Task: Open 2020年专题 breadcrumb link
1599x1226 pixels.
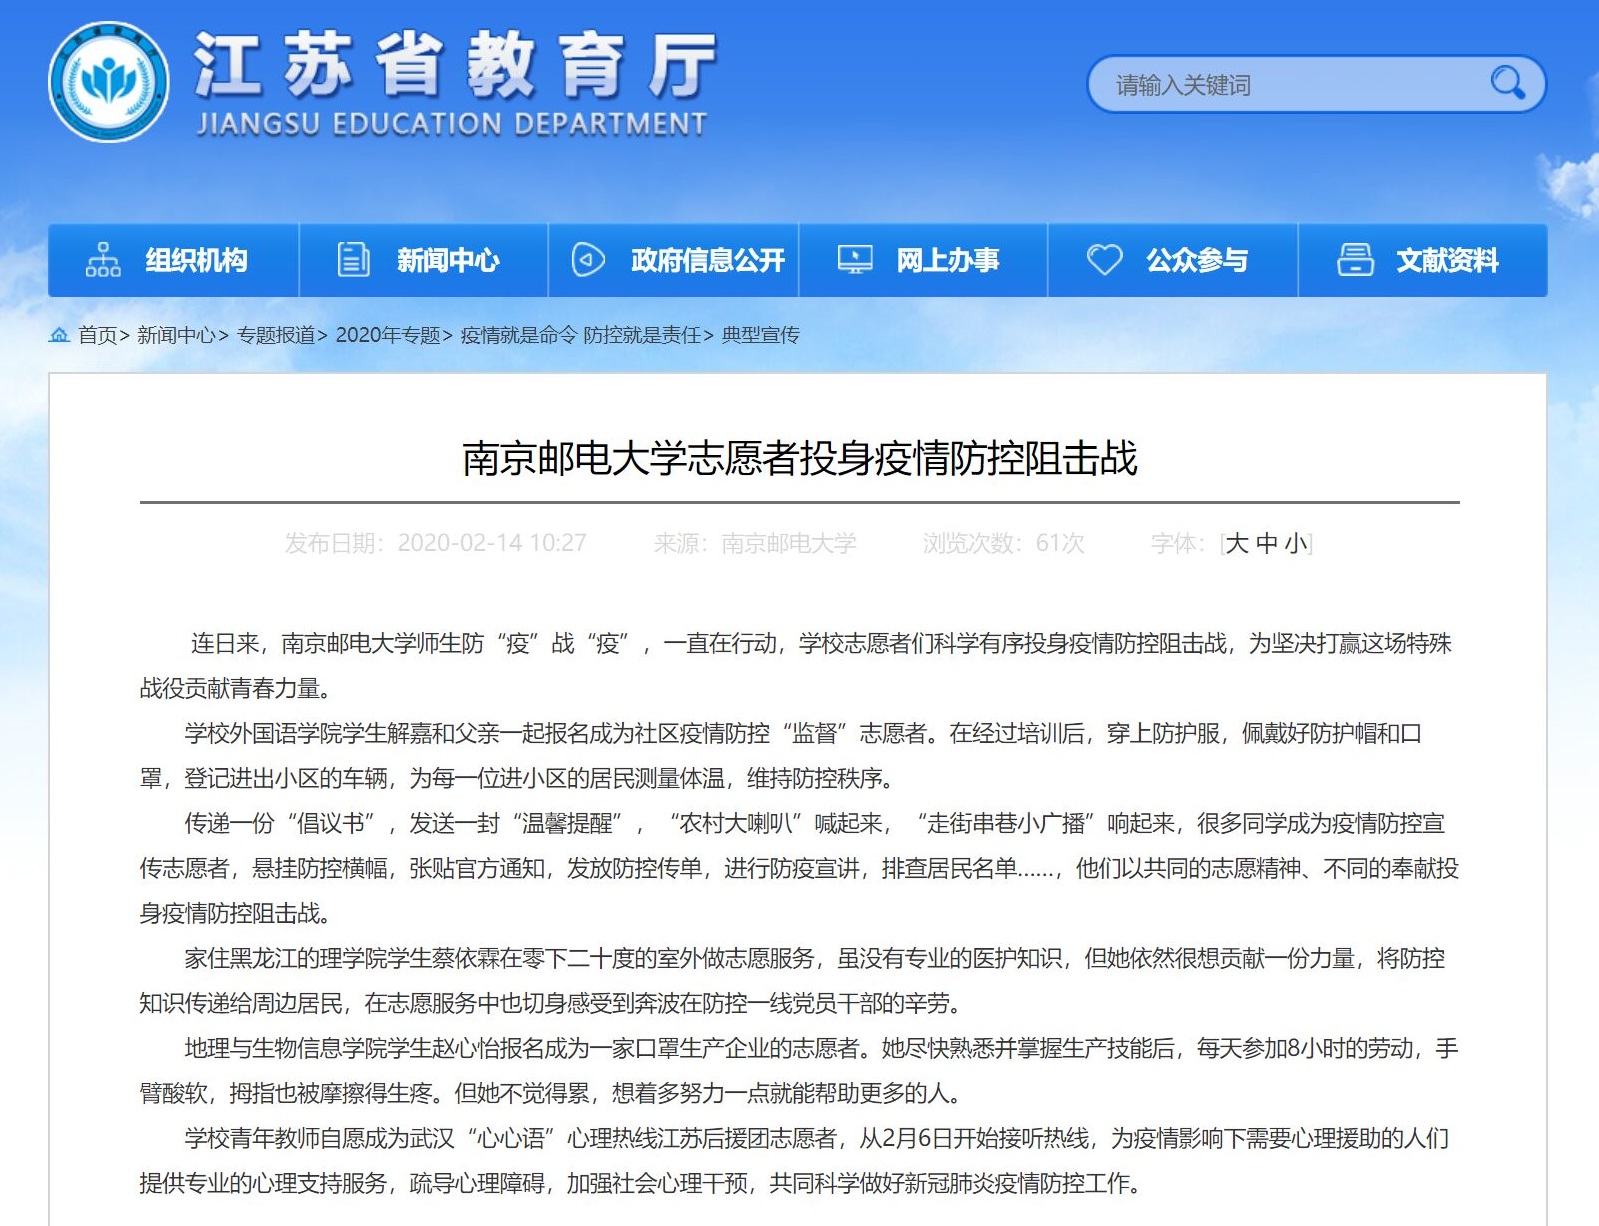Action: click(x=387, y=335)
